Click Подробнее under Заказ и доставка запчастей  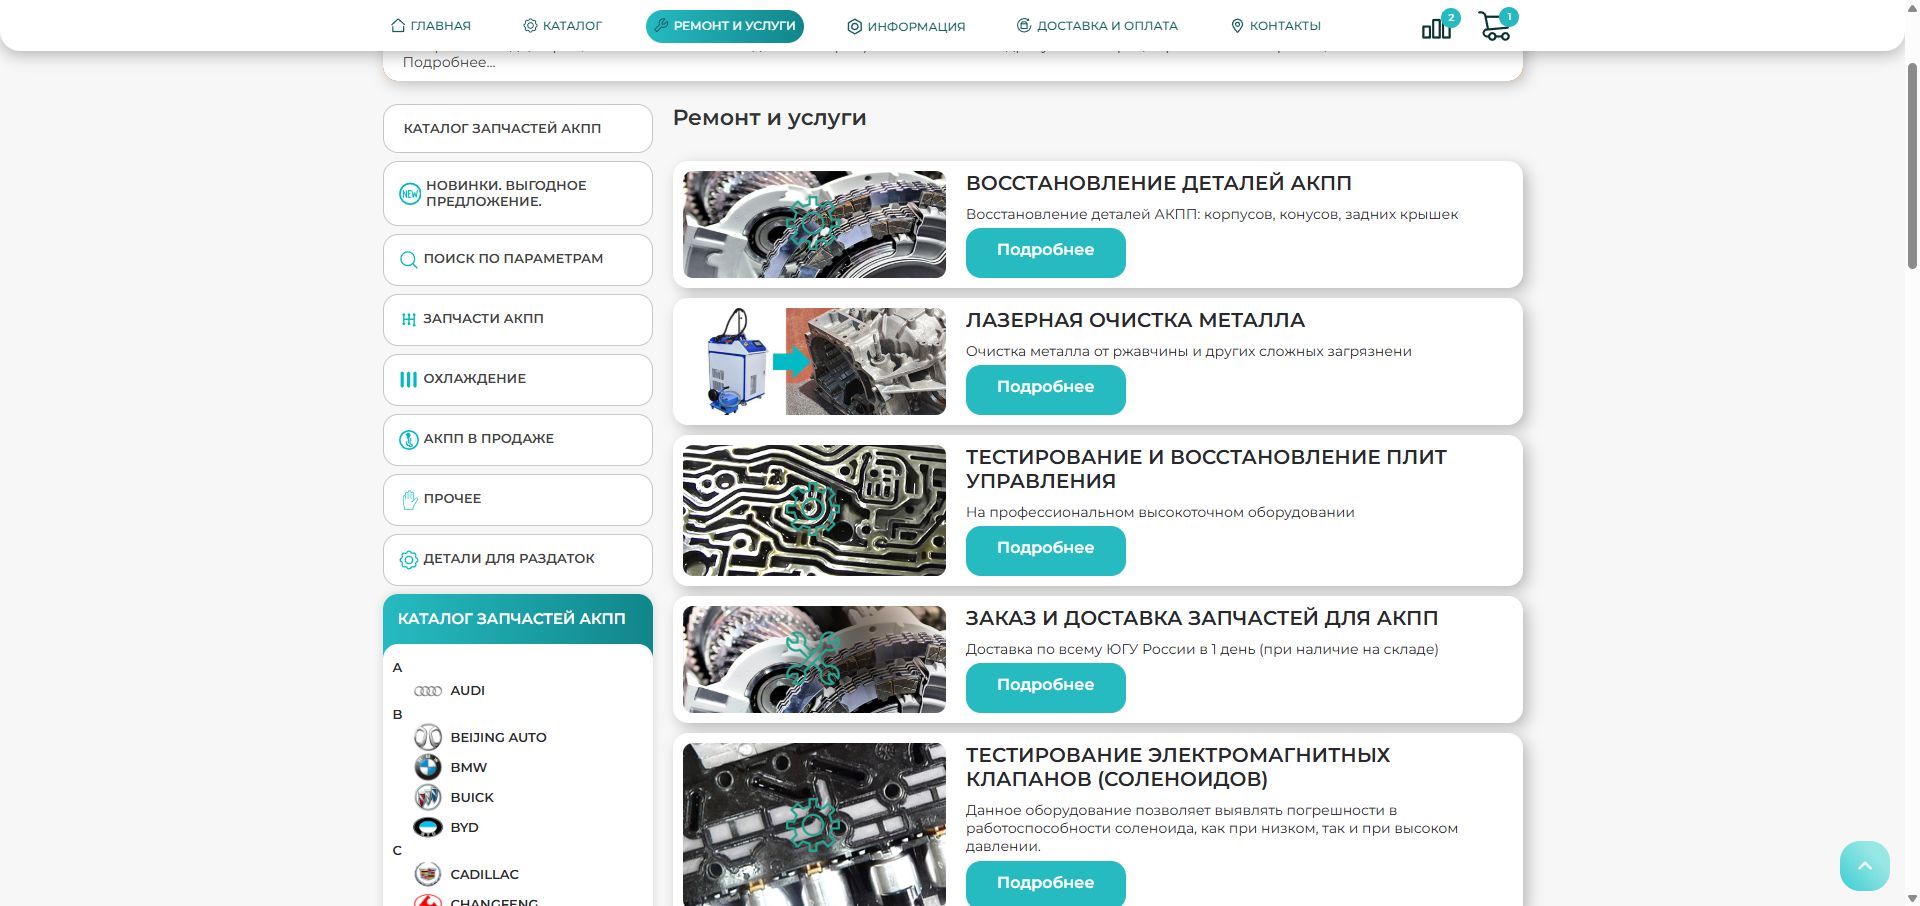tap(1046, 688)
